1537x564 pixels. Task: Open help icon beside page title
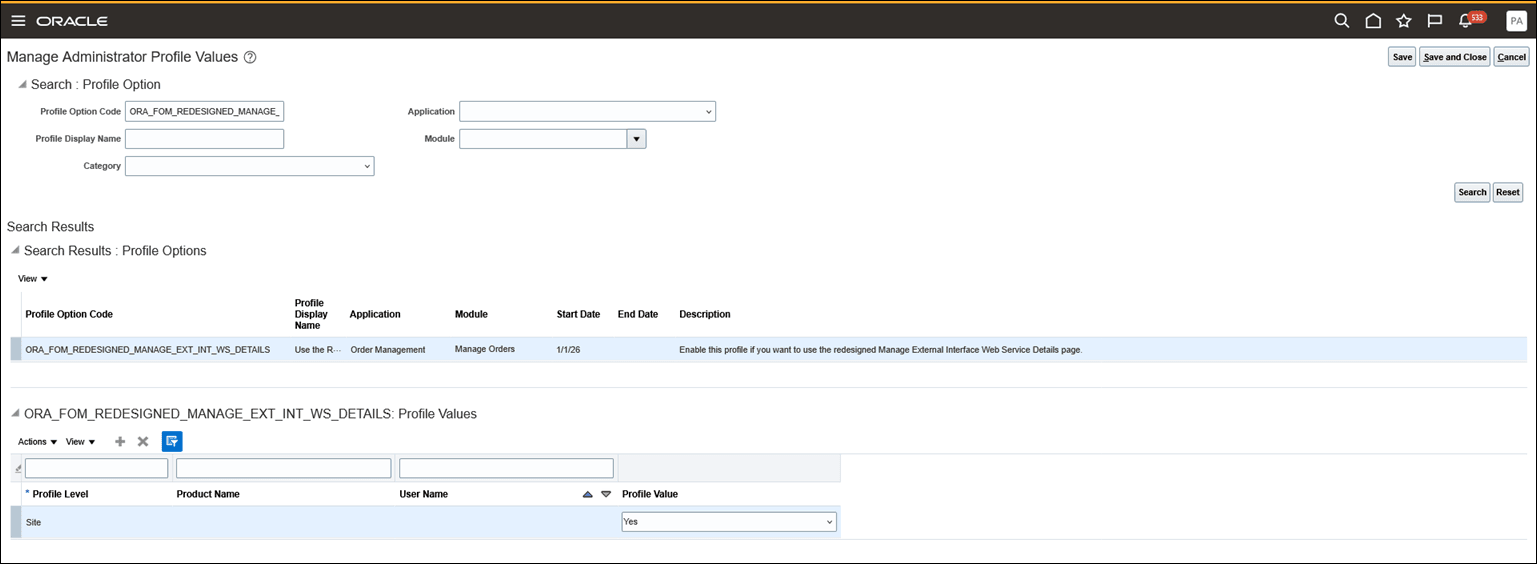[x=250, y=57]
